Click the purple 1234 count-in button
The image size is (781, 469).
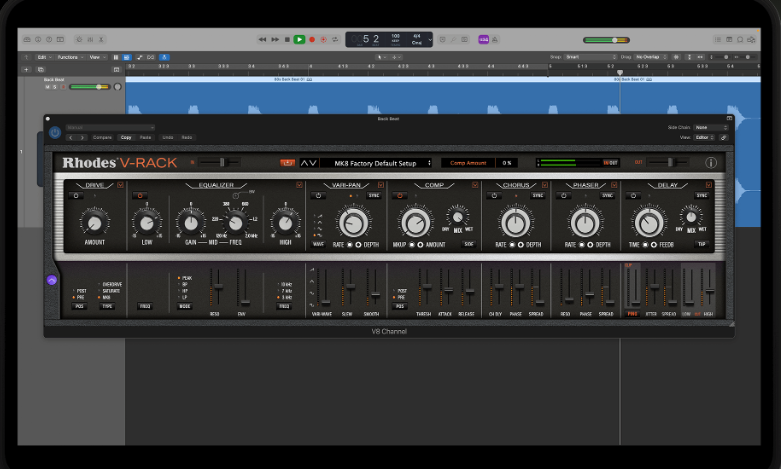click(x=483, y=39)
